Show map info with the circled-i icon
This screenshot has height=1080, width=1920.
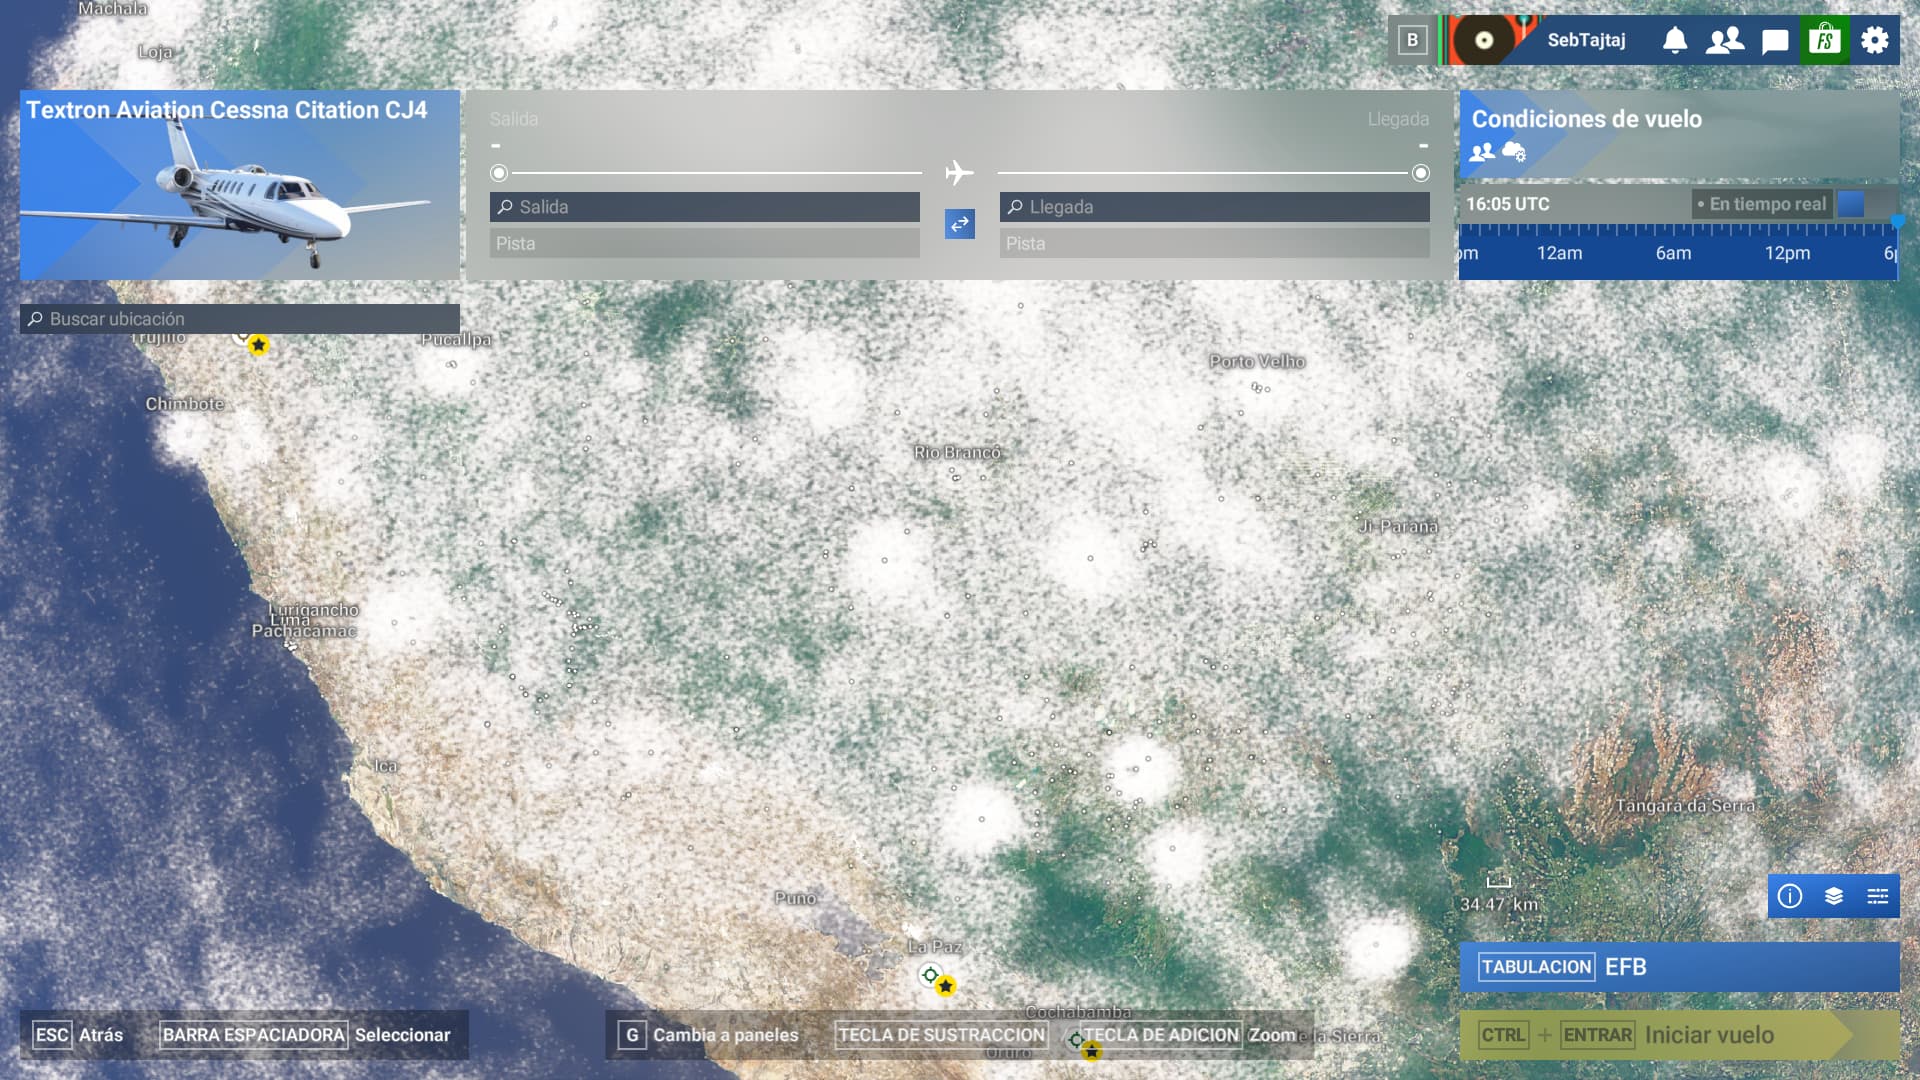click(1790, 896)
